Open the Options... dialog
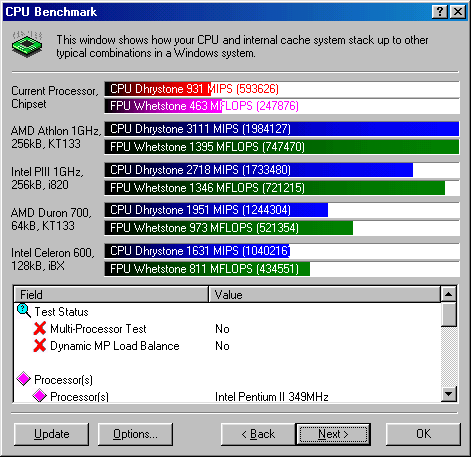Screen dimensions: 471x457 135,434
